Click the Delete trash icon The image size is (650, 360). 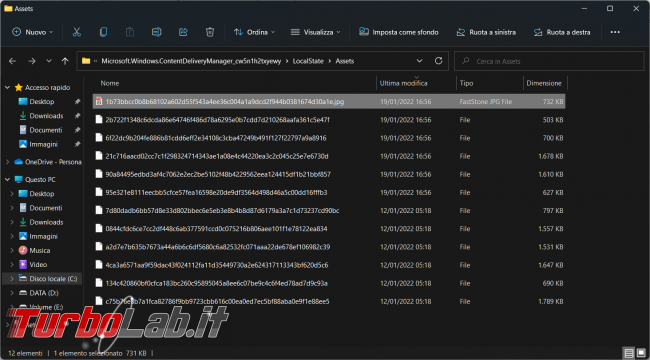(210, 32)
